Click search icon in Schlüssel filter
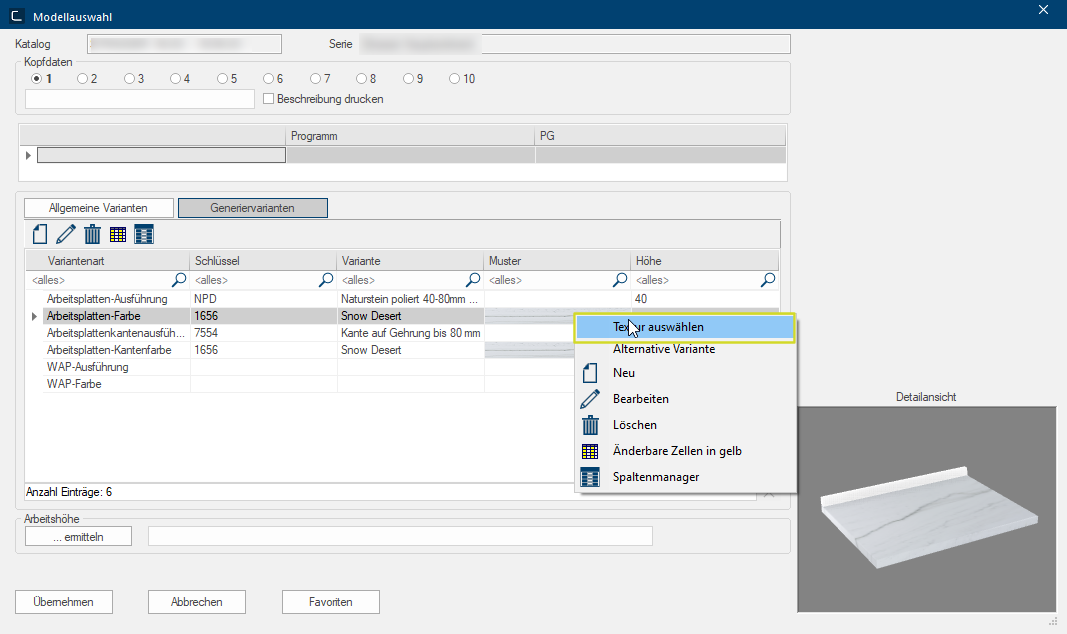 (326, 280)
